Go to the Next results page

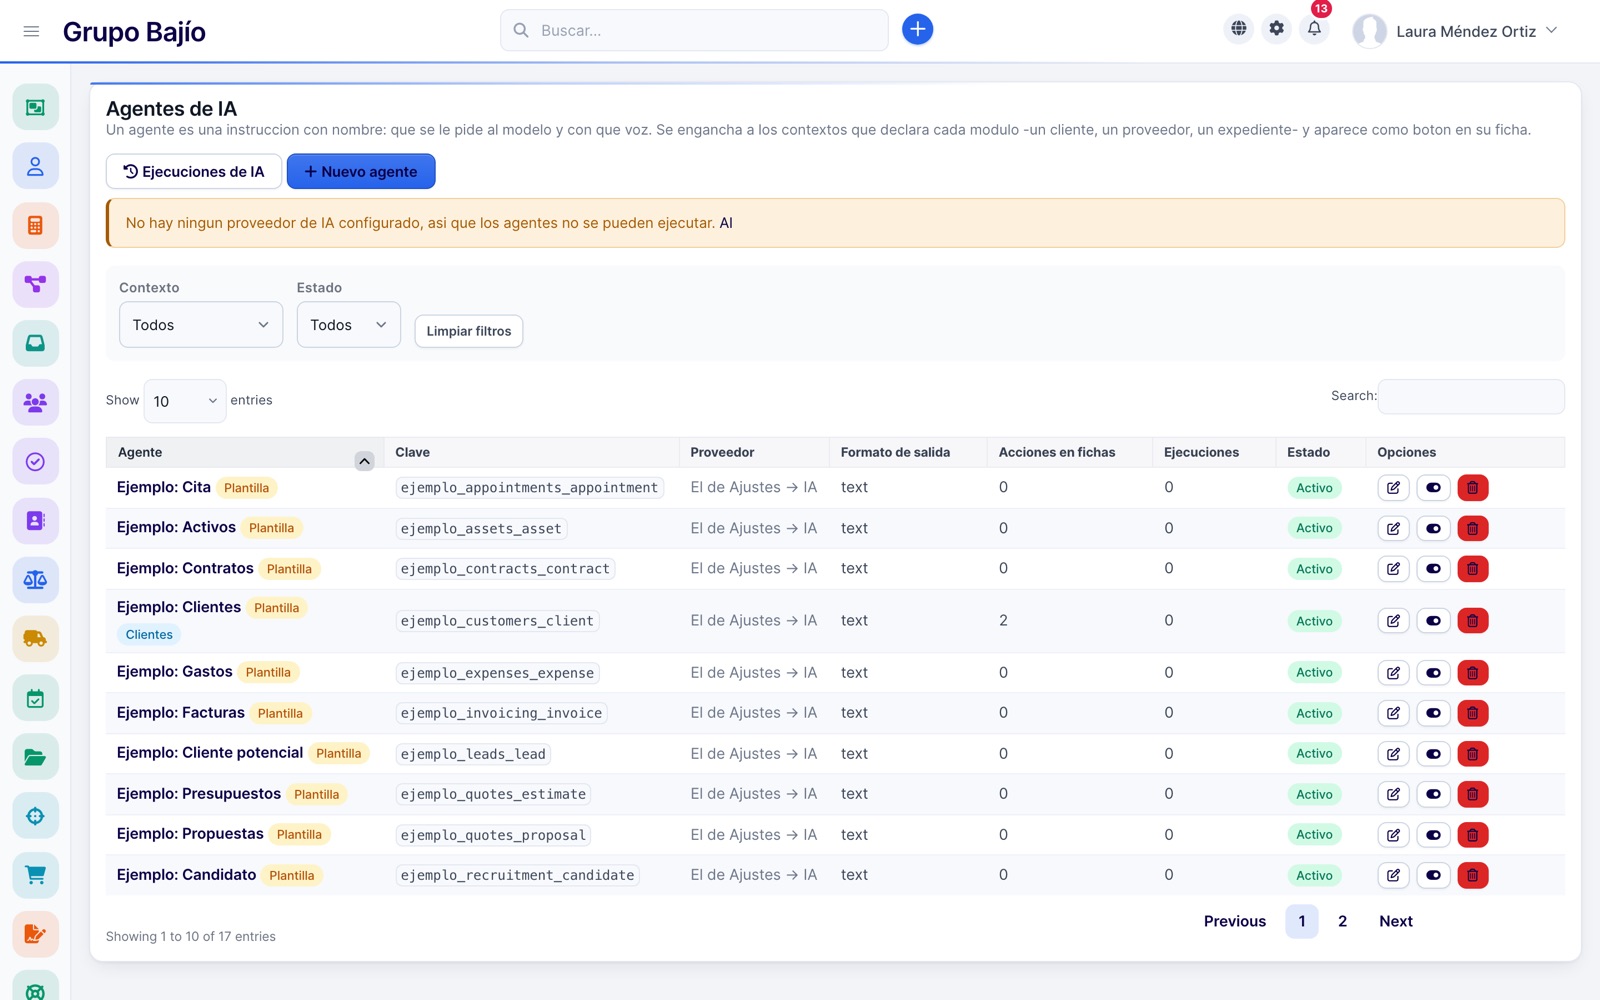click(x=1396, y=921)
